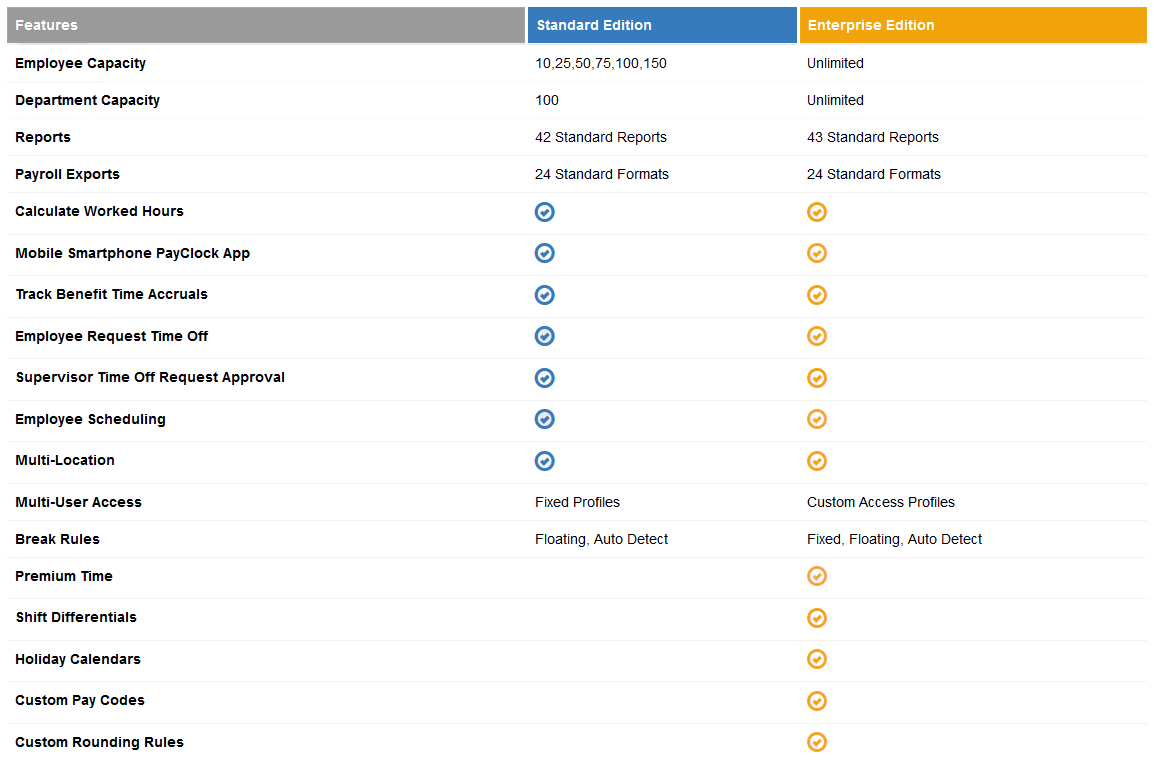Click the Mobile Smartphone PayClock App label
Viewport: 1154px width, 768px height.
[132, 253]
